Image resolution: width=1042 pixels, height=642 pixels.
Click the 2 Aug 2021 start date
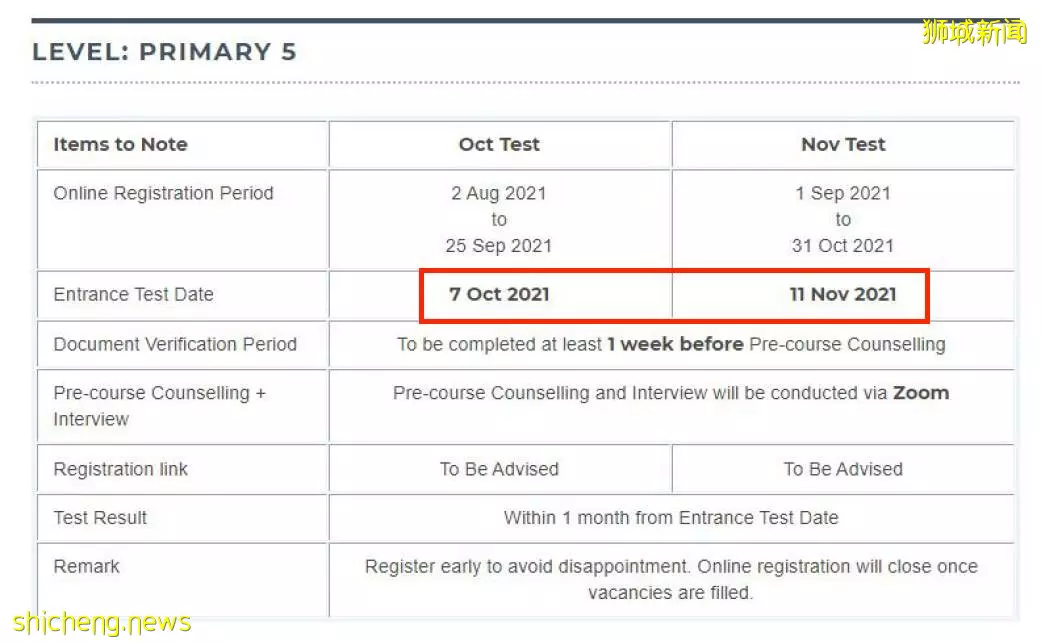tap(499, 193)
